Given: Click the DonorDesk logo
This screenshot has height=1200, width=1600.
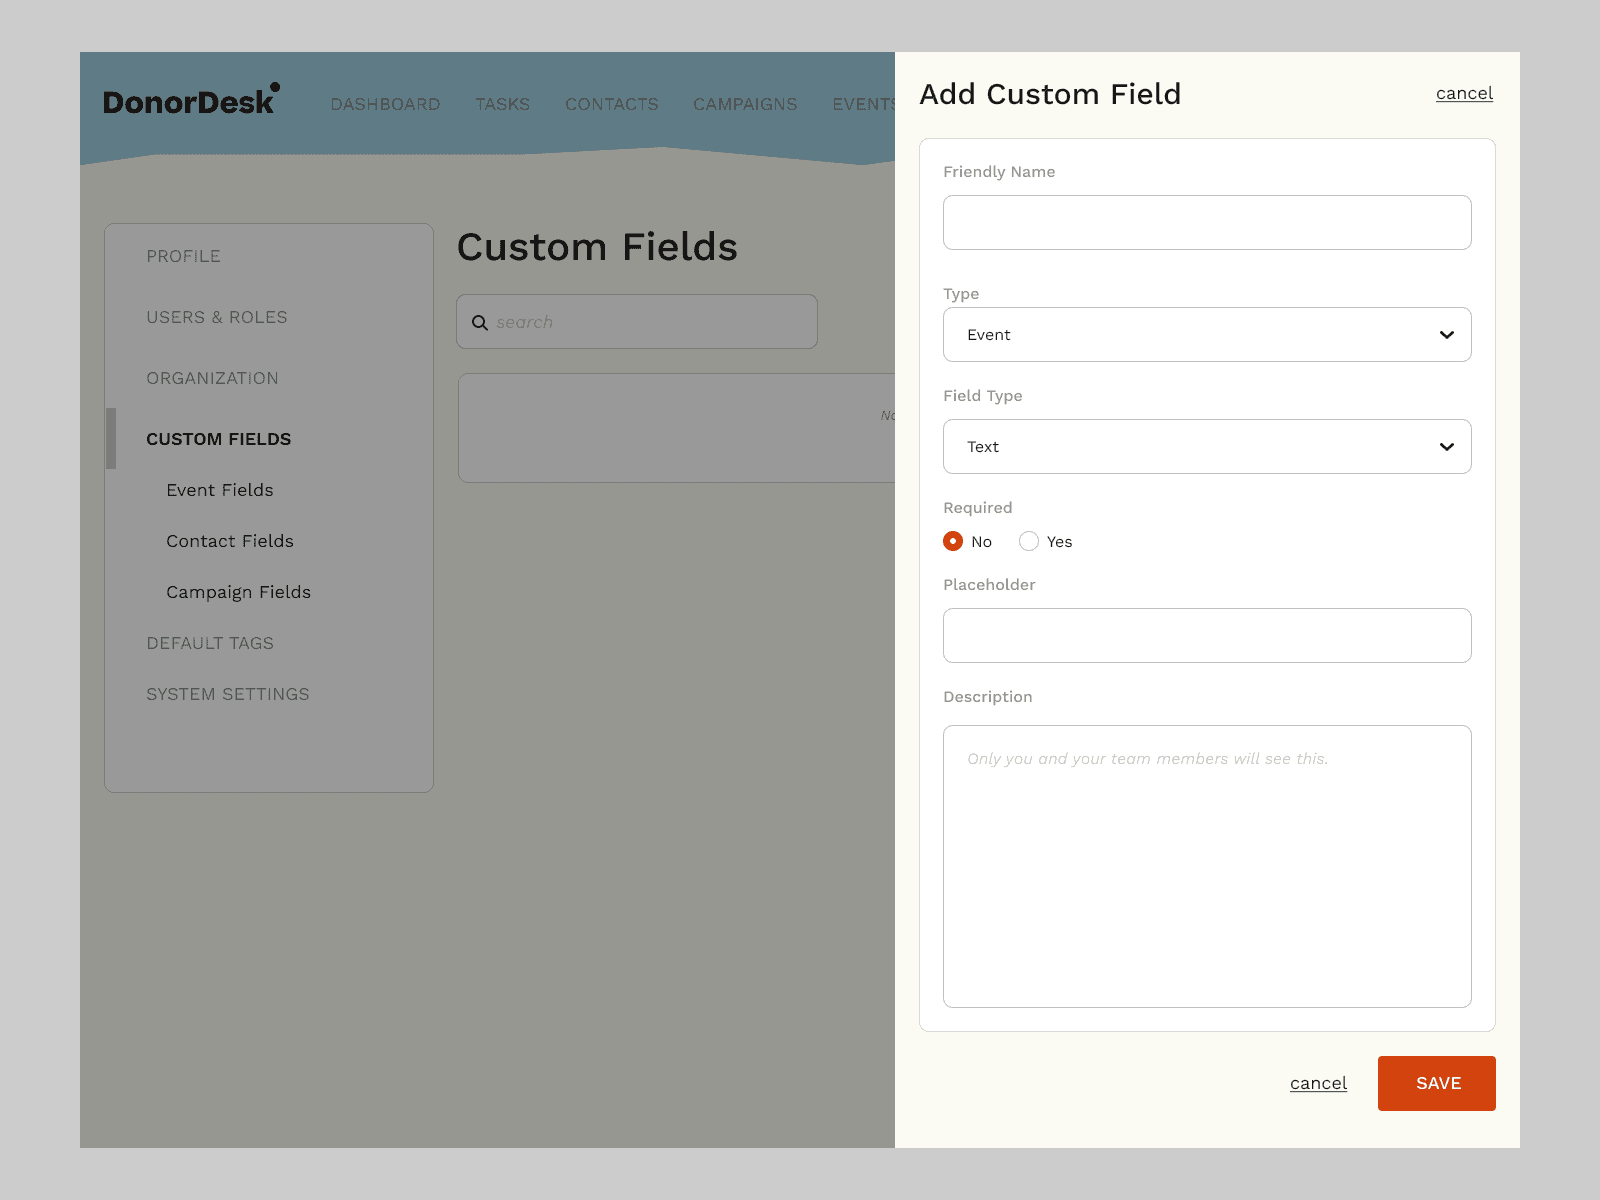Looking at the screenshot, I should (x=191, y=100).
